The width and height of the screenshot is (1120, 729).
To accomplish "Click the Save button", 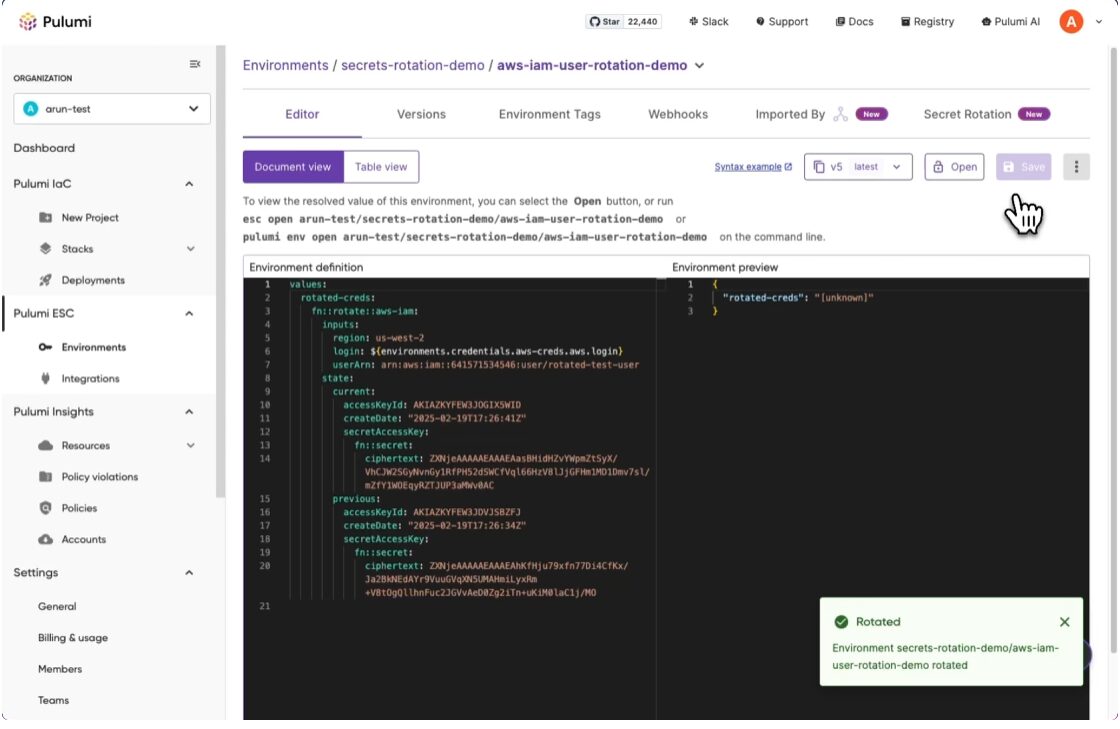I will click(x=1024, y=166).
